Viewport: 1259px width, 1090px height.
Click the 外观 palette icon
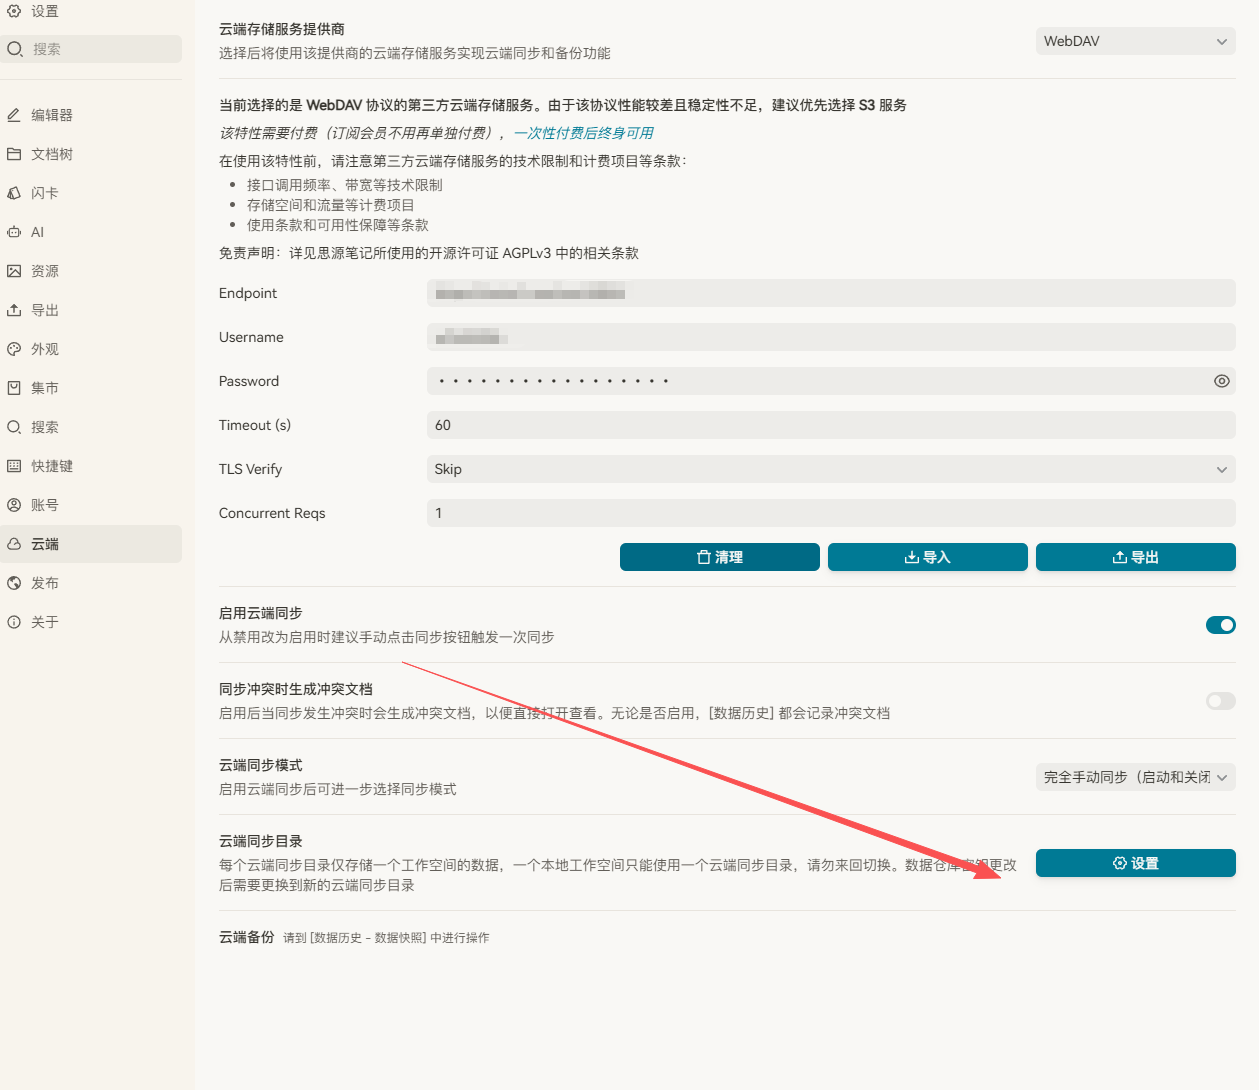tap(14, 349)
